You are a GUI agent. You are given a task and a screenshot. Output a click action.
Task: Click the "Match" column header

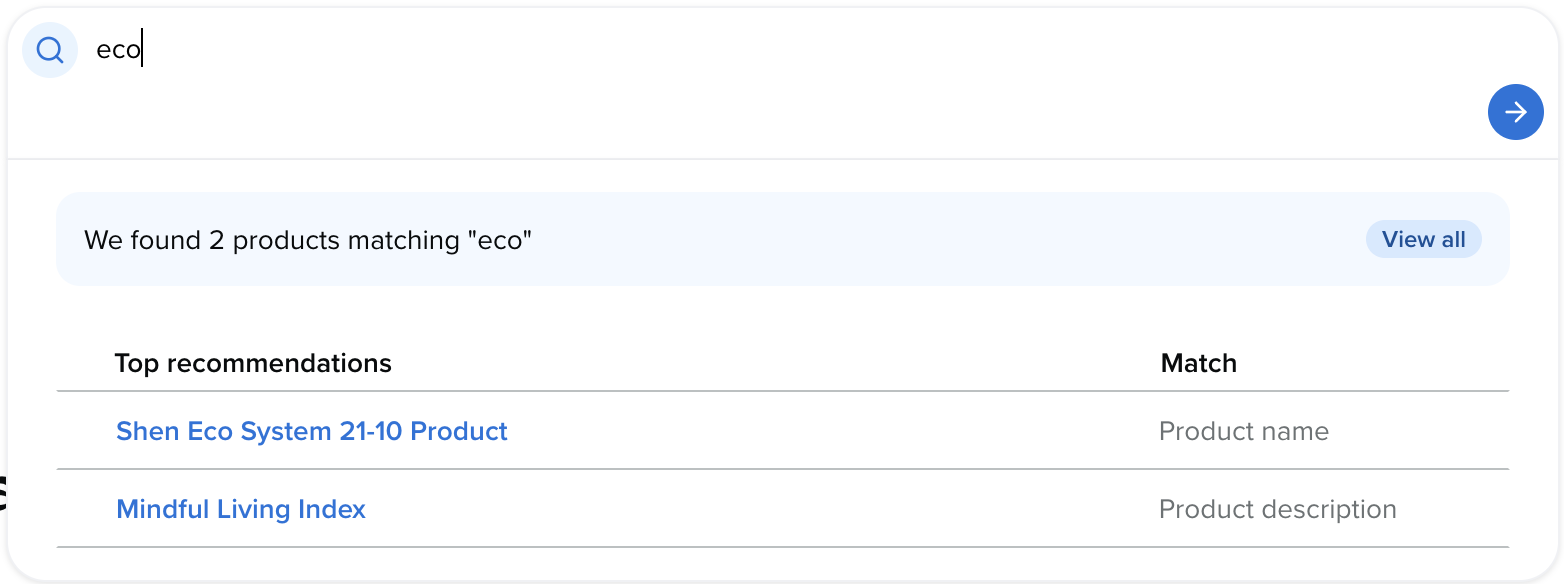pos(1198,363)
